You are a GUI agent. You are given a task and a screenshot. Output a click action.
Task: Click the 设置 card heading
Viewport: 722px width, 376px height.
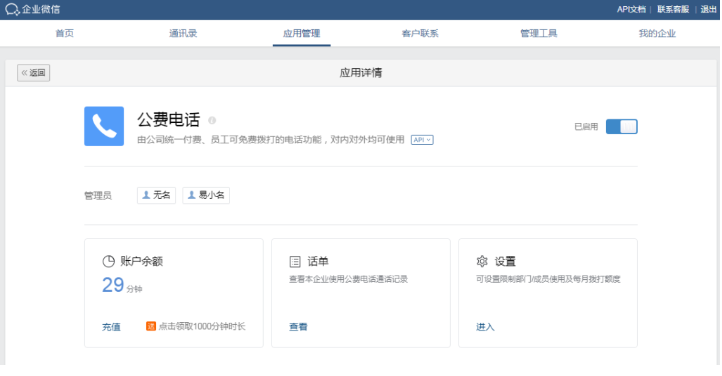coord(505,261)
